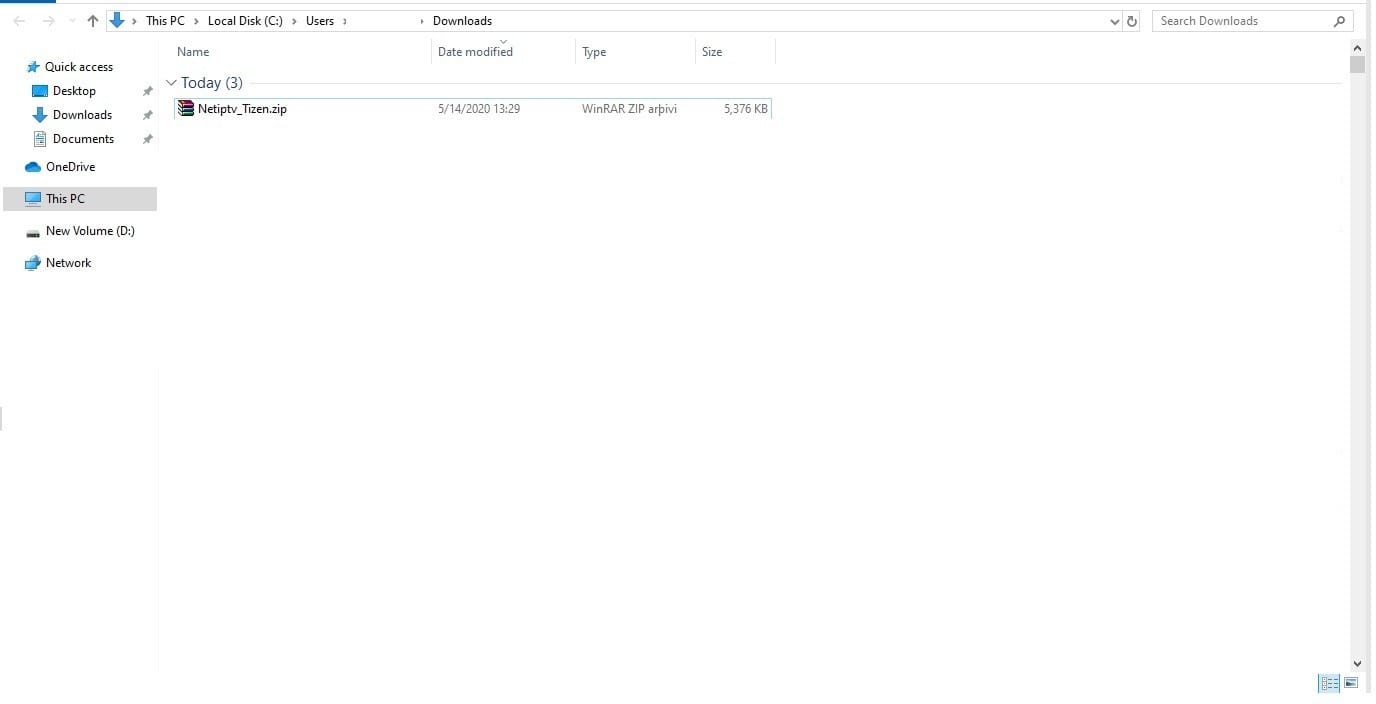
Task: Open the Netiptv_Tizen.zip WinRAR file icon
Action: click(x=186, y=108)
